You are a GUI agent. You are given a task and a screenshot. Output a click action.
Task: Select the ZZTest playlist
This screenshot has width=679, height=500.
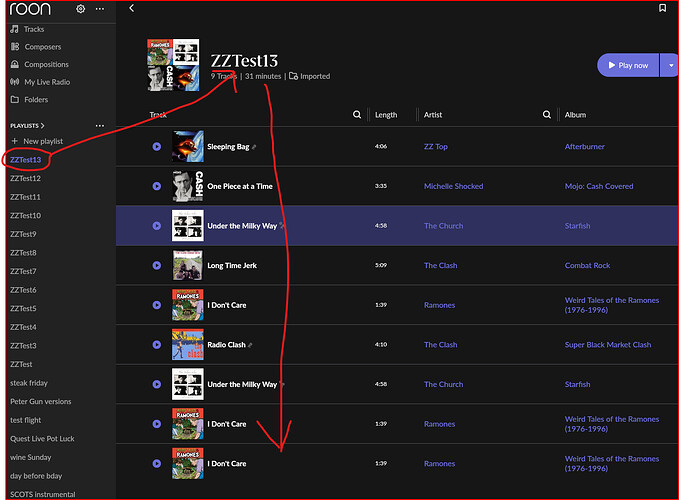(21, 365)
